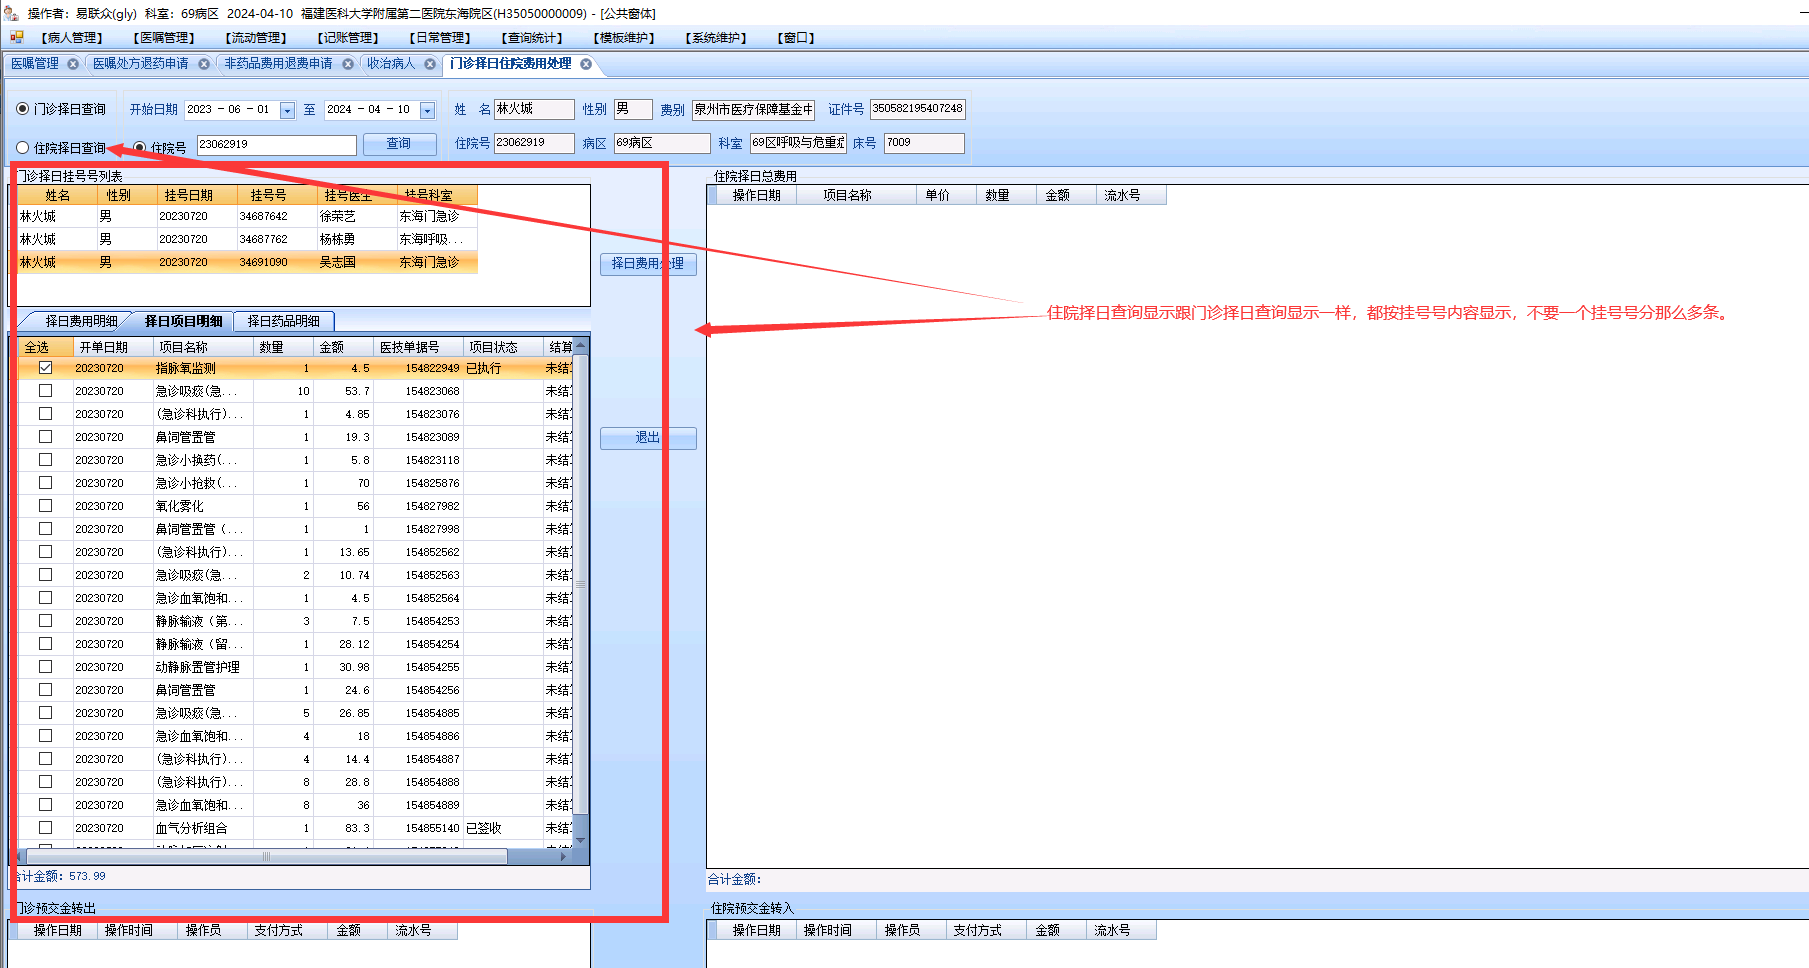The image size is (1809, 968).
Task: Tick the checkbox for bill 154854253 静脉输液
Action: pos(46,621)
